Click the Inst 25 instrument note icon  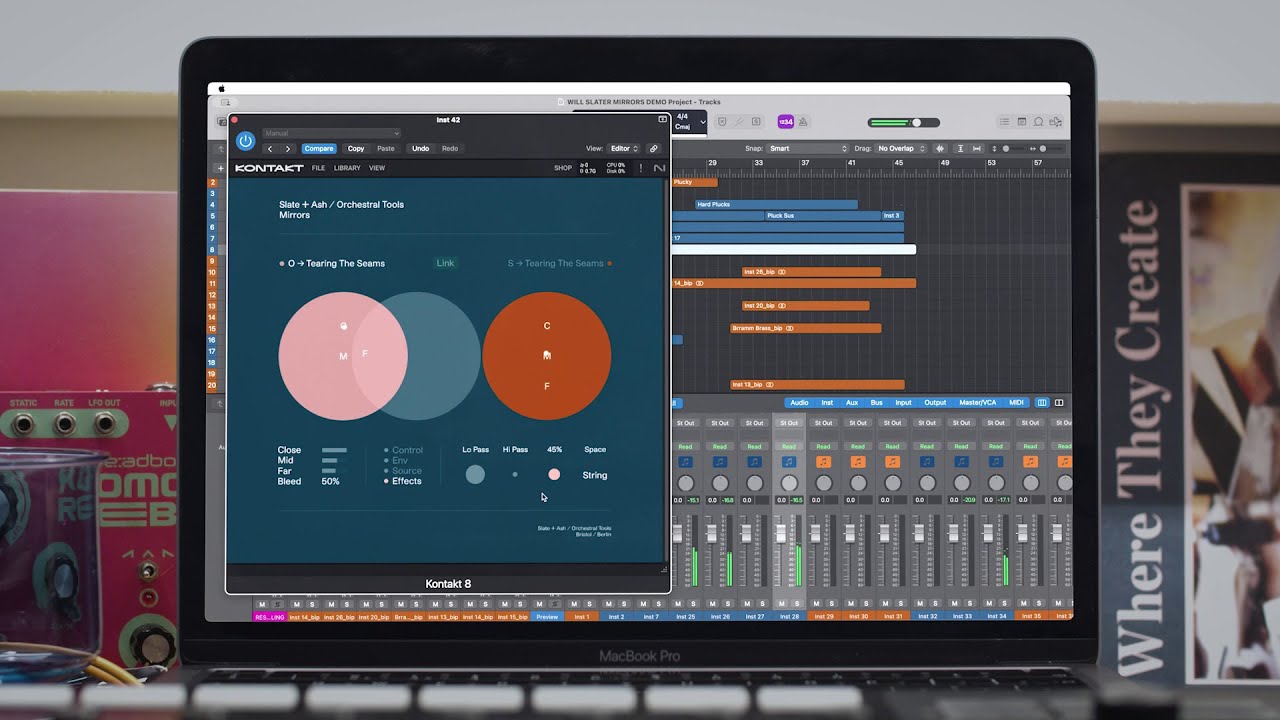tap(685, 462)
